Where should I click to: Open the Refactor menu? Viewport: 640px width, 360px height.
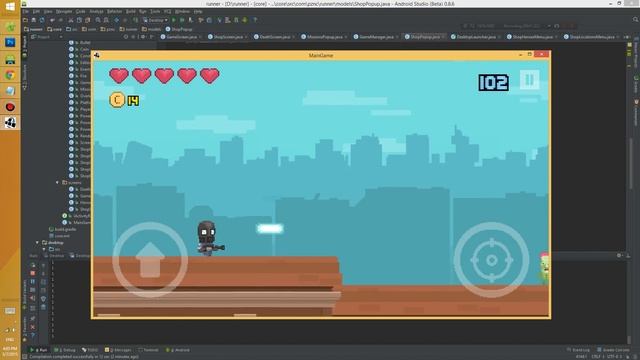114,11
